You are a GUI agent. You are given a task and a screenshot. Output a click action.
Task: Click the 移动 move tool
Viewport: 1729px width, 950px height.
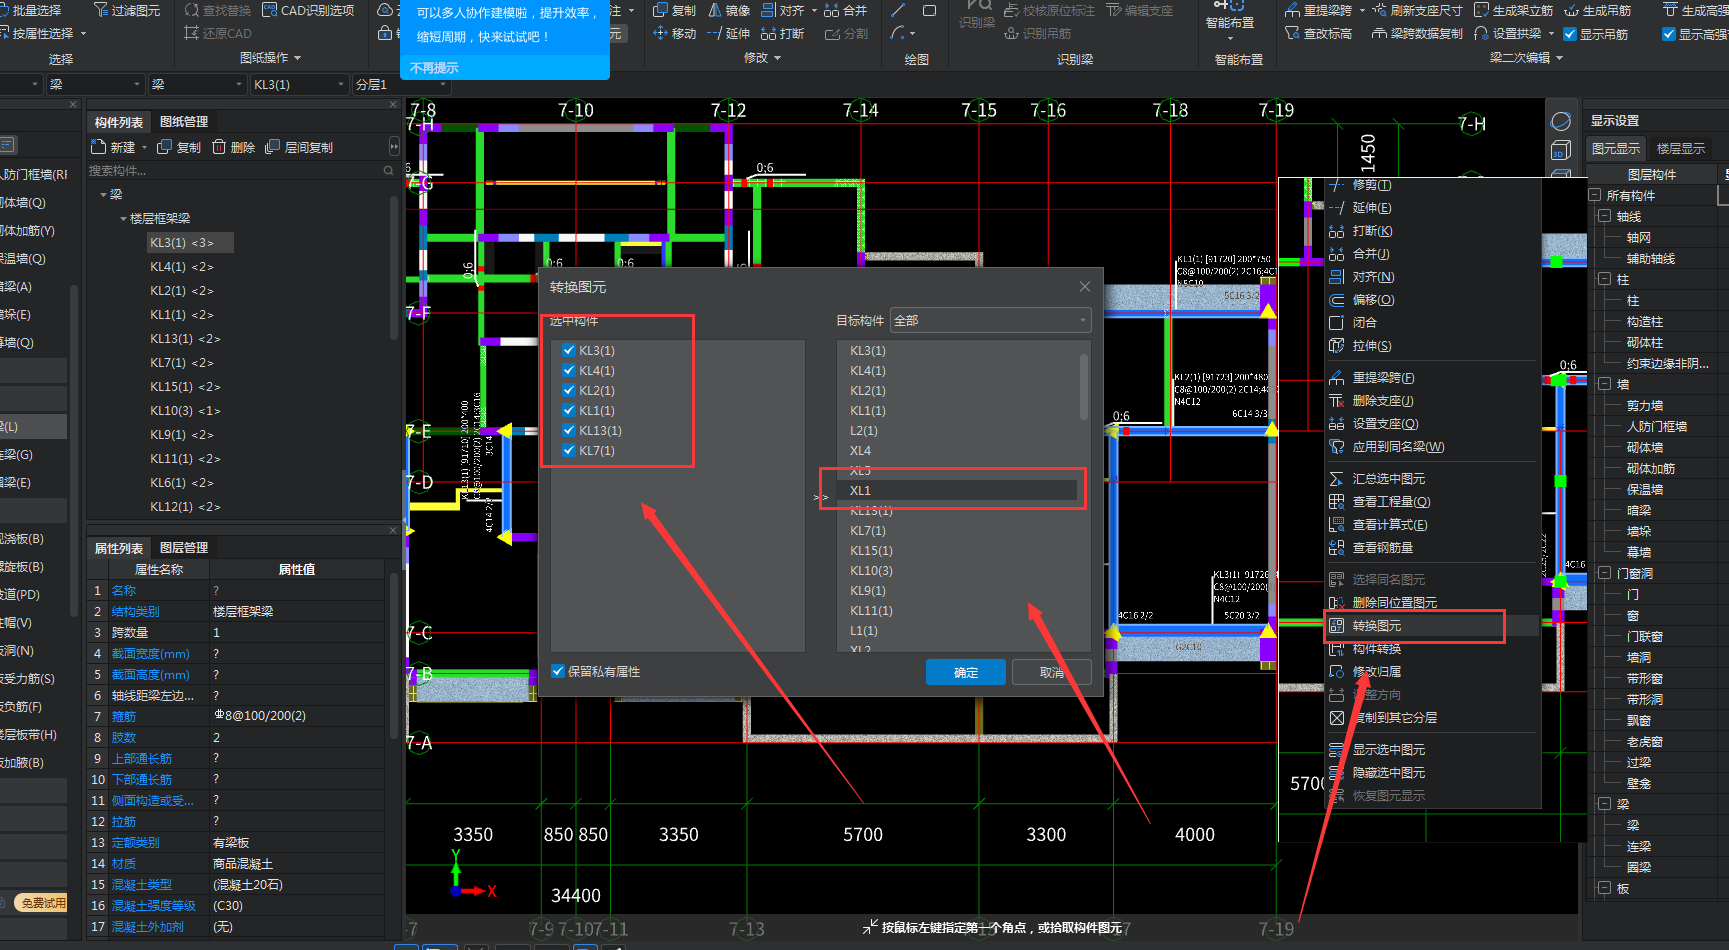[674, 33]
